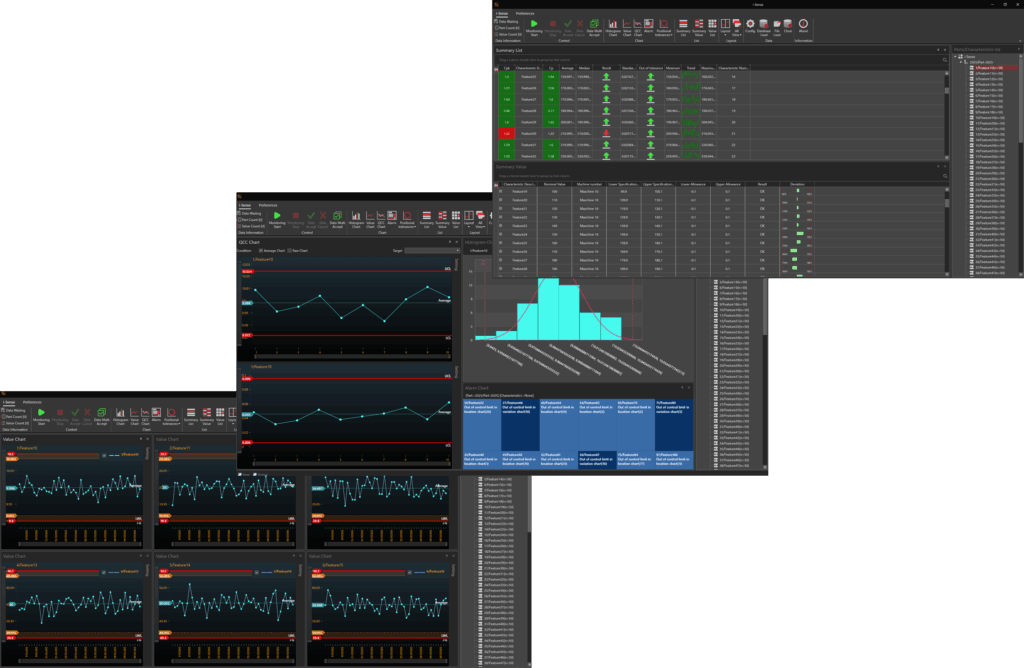The height and width of the screenshot is (668, 1024).
Task: Toggle the 1/Feature10 series legend checkbox
Action: click(105, 455)
